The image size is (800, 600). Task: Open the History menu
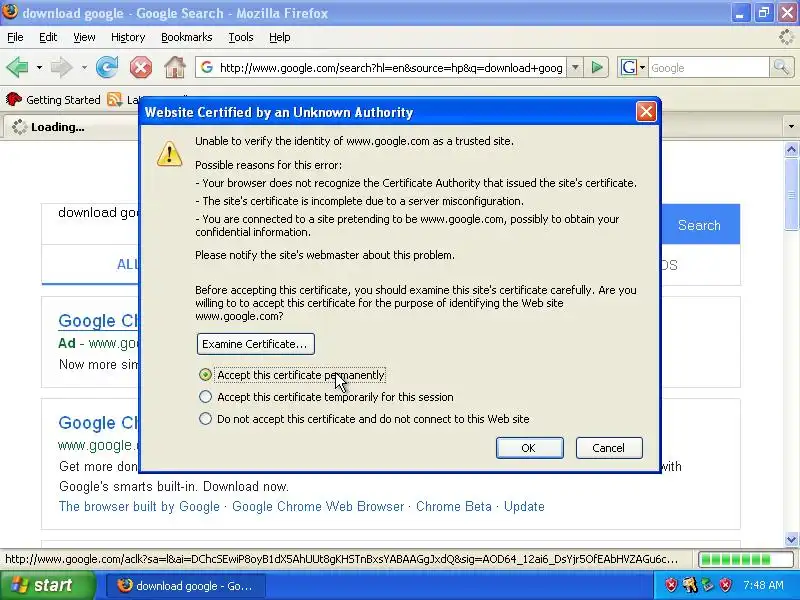click(x=128, y=37)
